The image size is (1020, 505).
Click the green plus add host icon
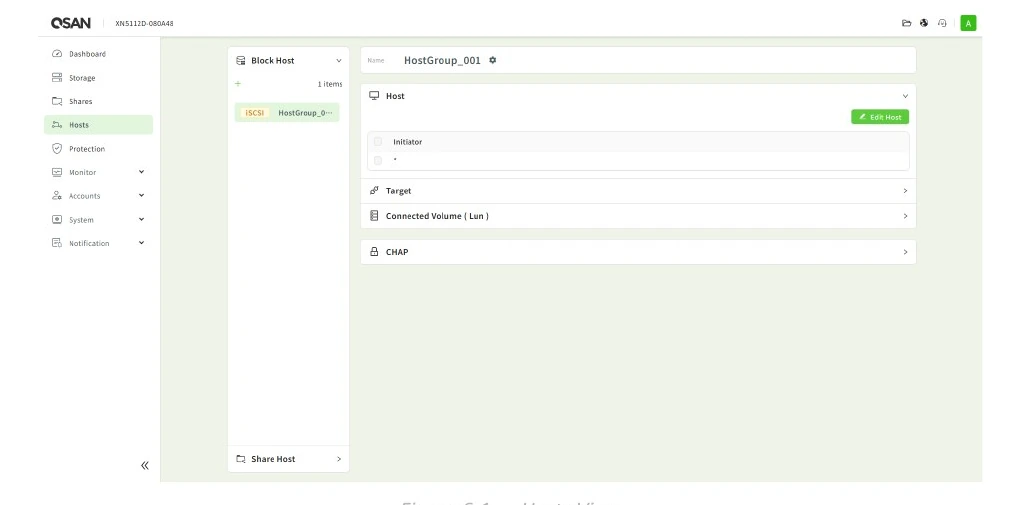click(237, 83)
